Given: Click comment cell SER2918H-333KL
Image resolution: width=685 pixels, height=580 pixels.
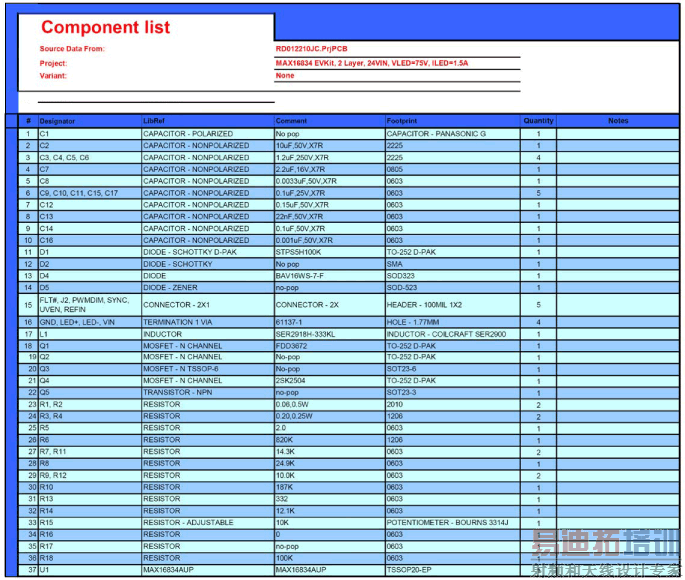Looking at the screenshot, I should (x=330, y=334).
